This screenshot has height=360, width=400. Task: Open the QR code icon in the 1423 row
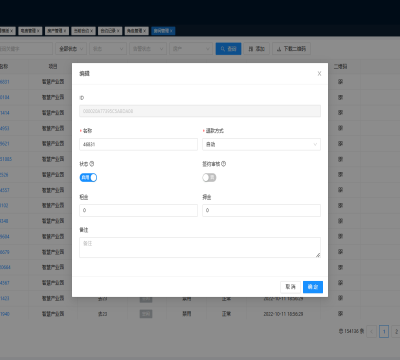tap(340, 298)
